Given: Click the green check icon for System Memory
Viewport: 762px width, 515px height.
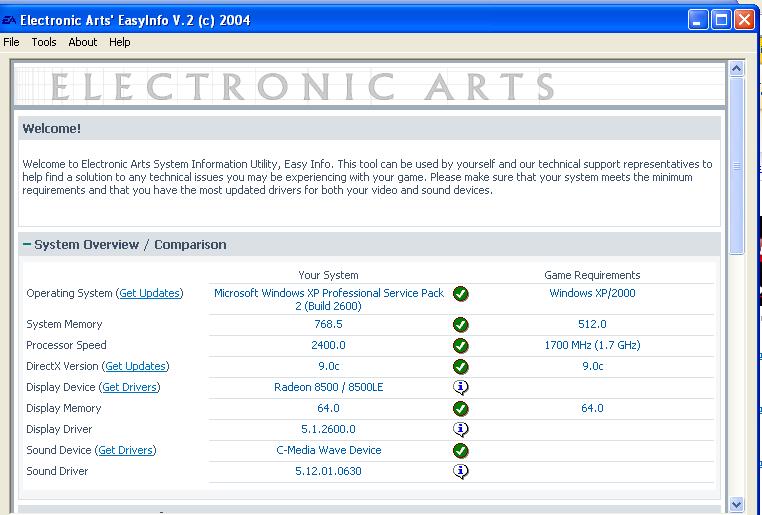Looking at the screenshot, I should (460, 325).
